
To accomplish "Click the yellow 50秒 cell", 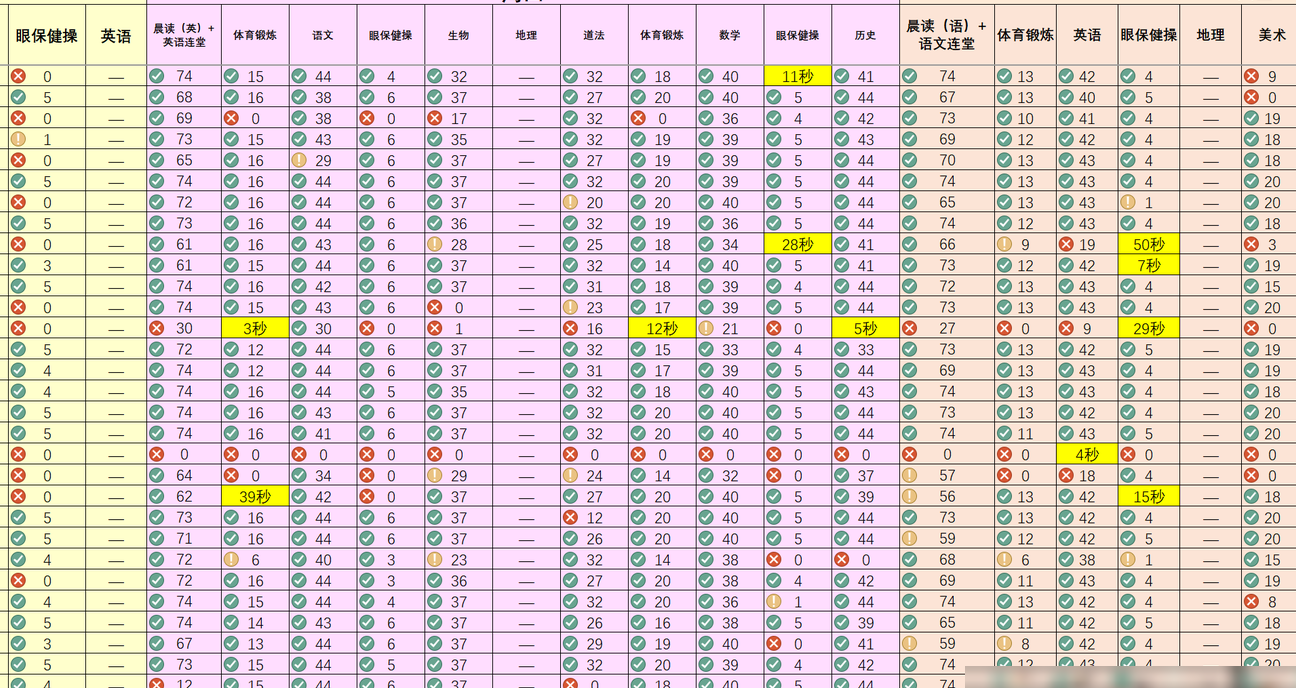I will (1148, 244).
